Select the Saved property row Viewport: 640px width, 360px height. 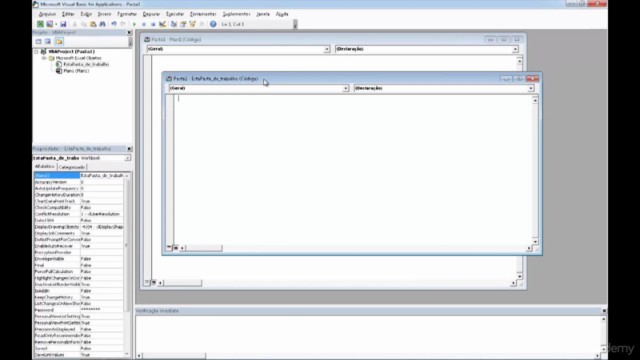point(78,349)
